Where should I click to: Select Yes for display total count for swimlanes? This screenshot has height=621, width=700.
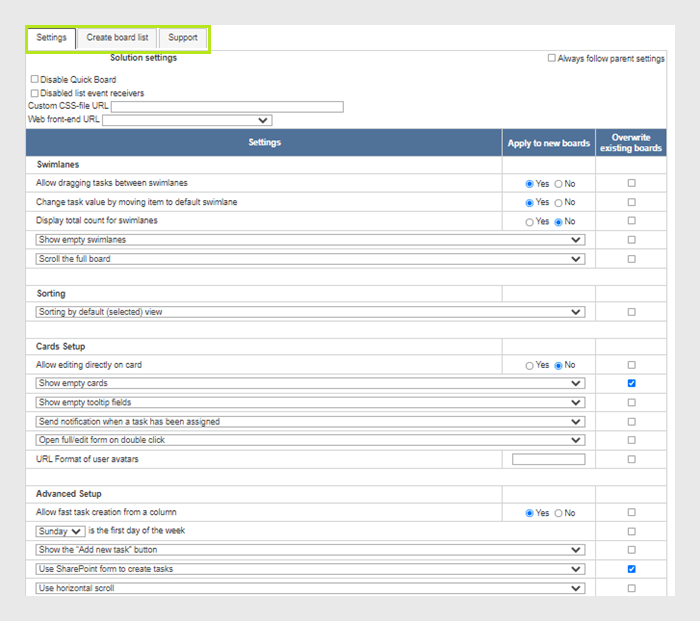[529, 222]
